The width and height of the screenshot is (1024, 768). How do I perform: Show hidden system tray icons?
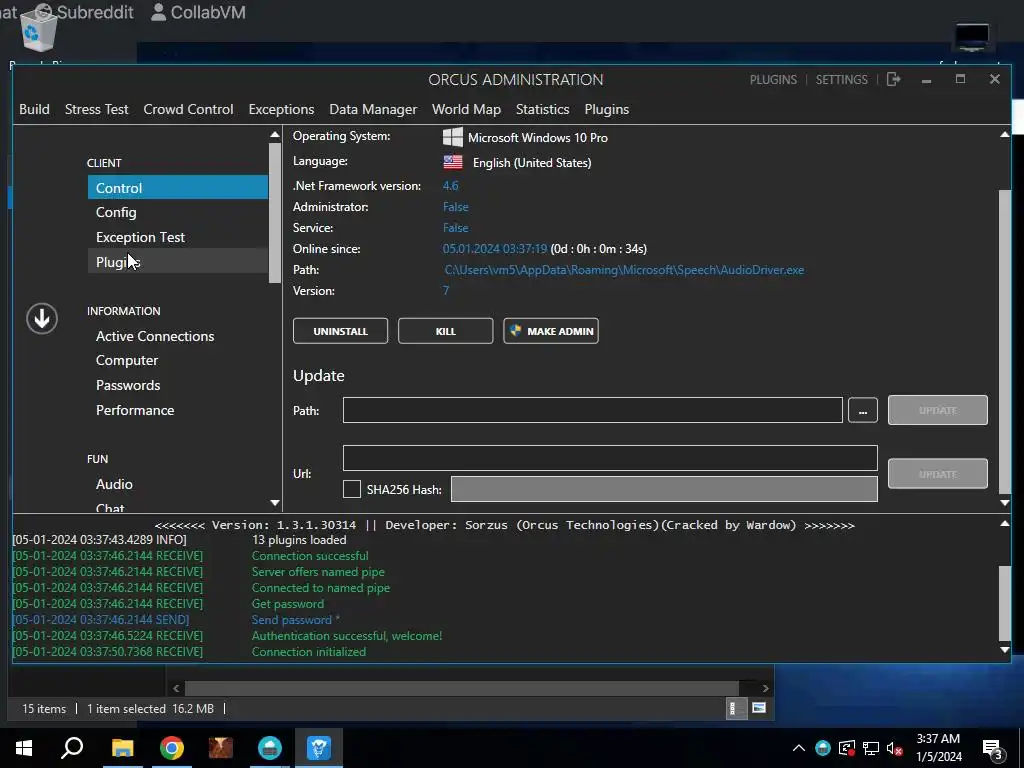[x=799, y=748]
